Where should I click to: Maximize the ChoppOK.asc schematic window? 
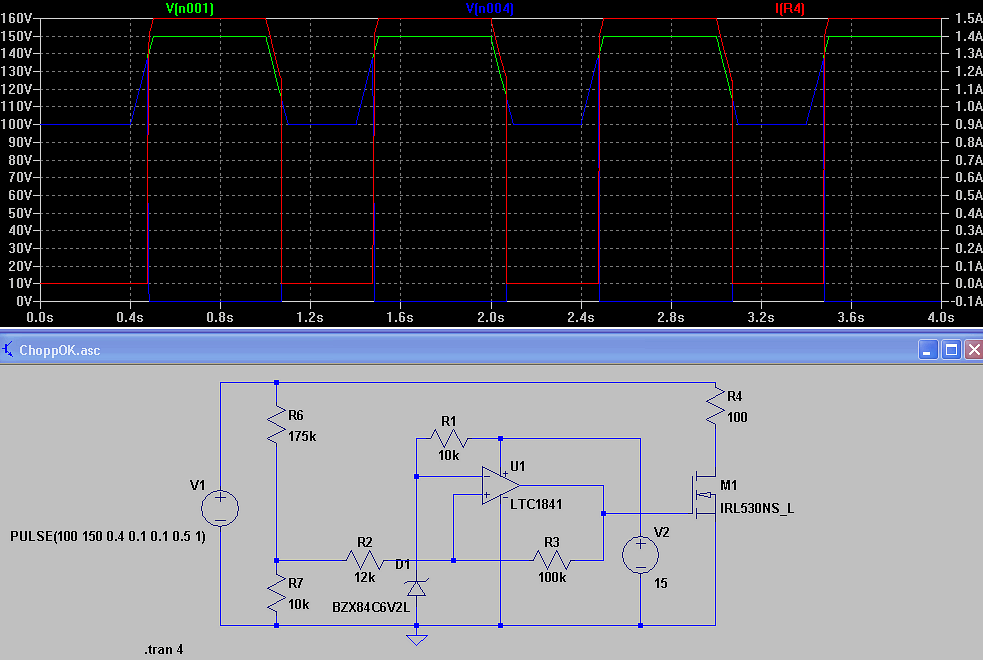click(x=951, y=350)
